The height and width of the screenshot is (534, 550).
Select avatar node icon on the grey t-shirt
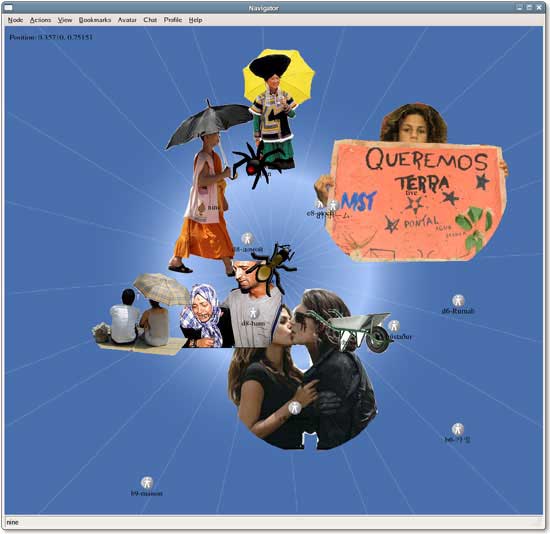tap(253, 313)
